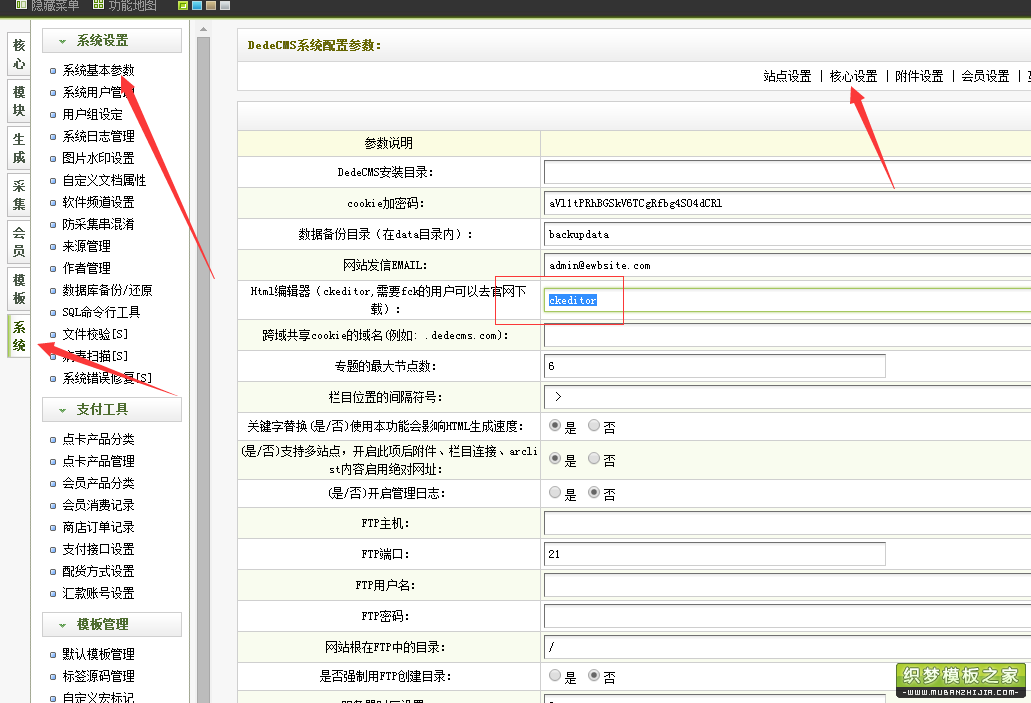Open the 系统 vertical sidebar tab
Viewport: 1031px width, 703px height.
coord(19,336)
